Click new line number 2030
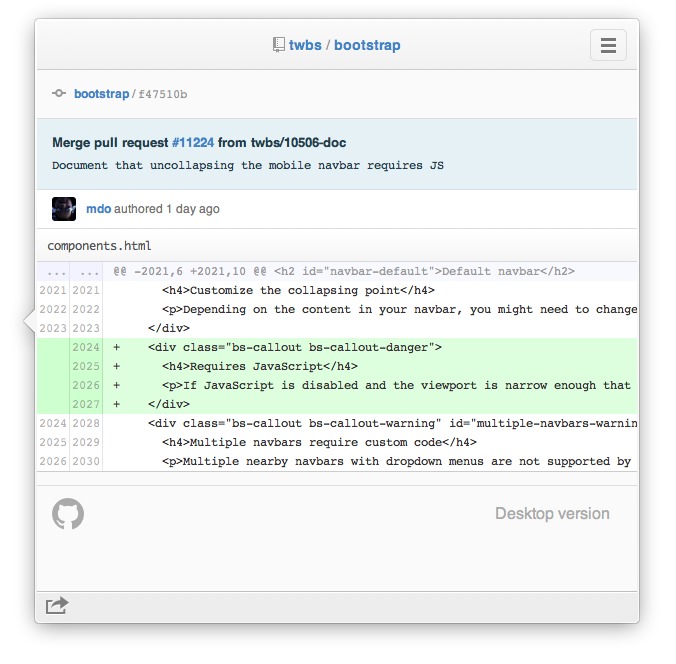This screenshot has width=676, height=664. click(86, 461)
